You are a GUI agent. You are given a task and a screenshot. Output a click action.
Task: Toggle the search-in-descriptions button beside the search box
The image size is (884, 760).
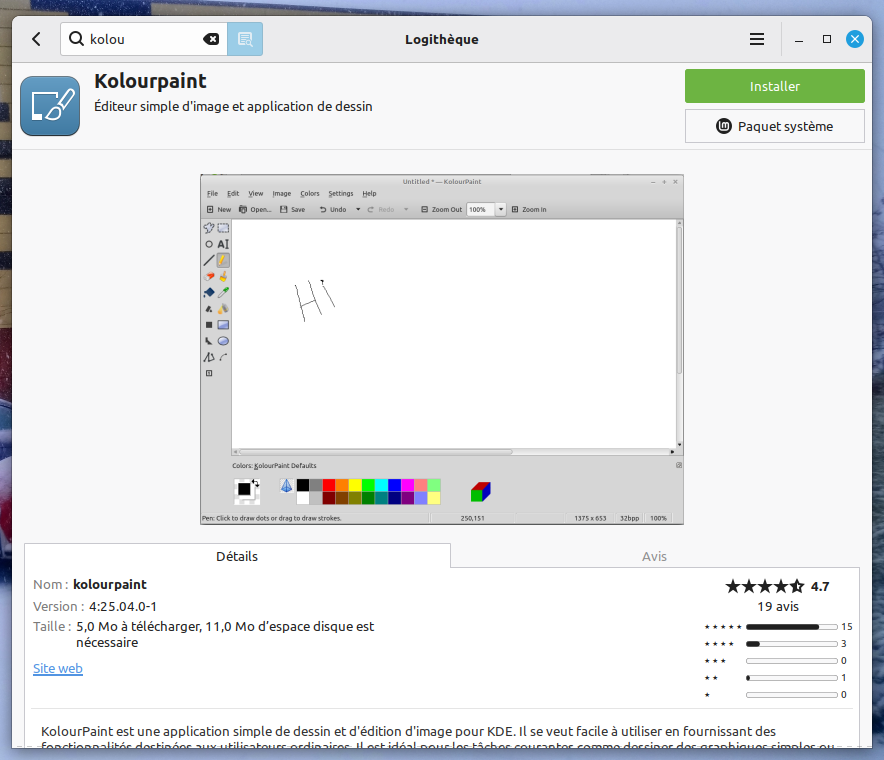245,39
